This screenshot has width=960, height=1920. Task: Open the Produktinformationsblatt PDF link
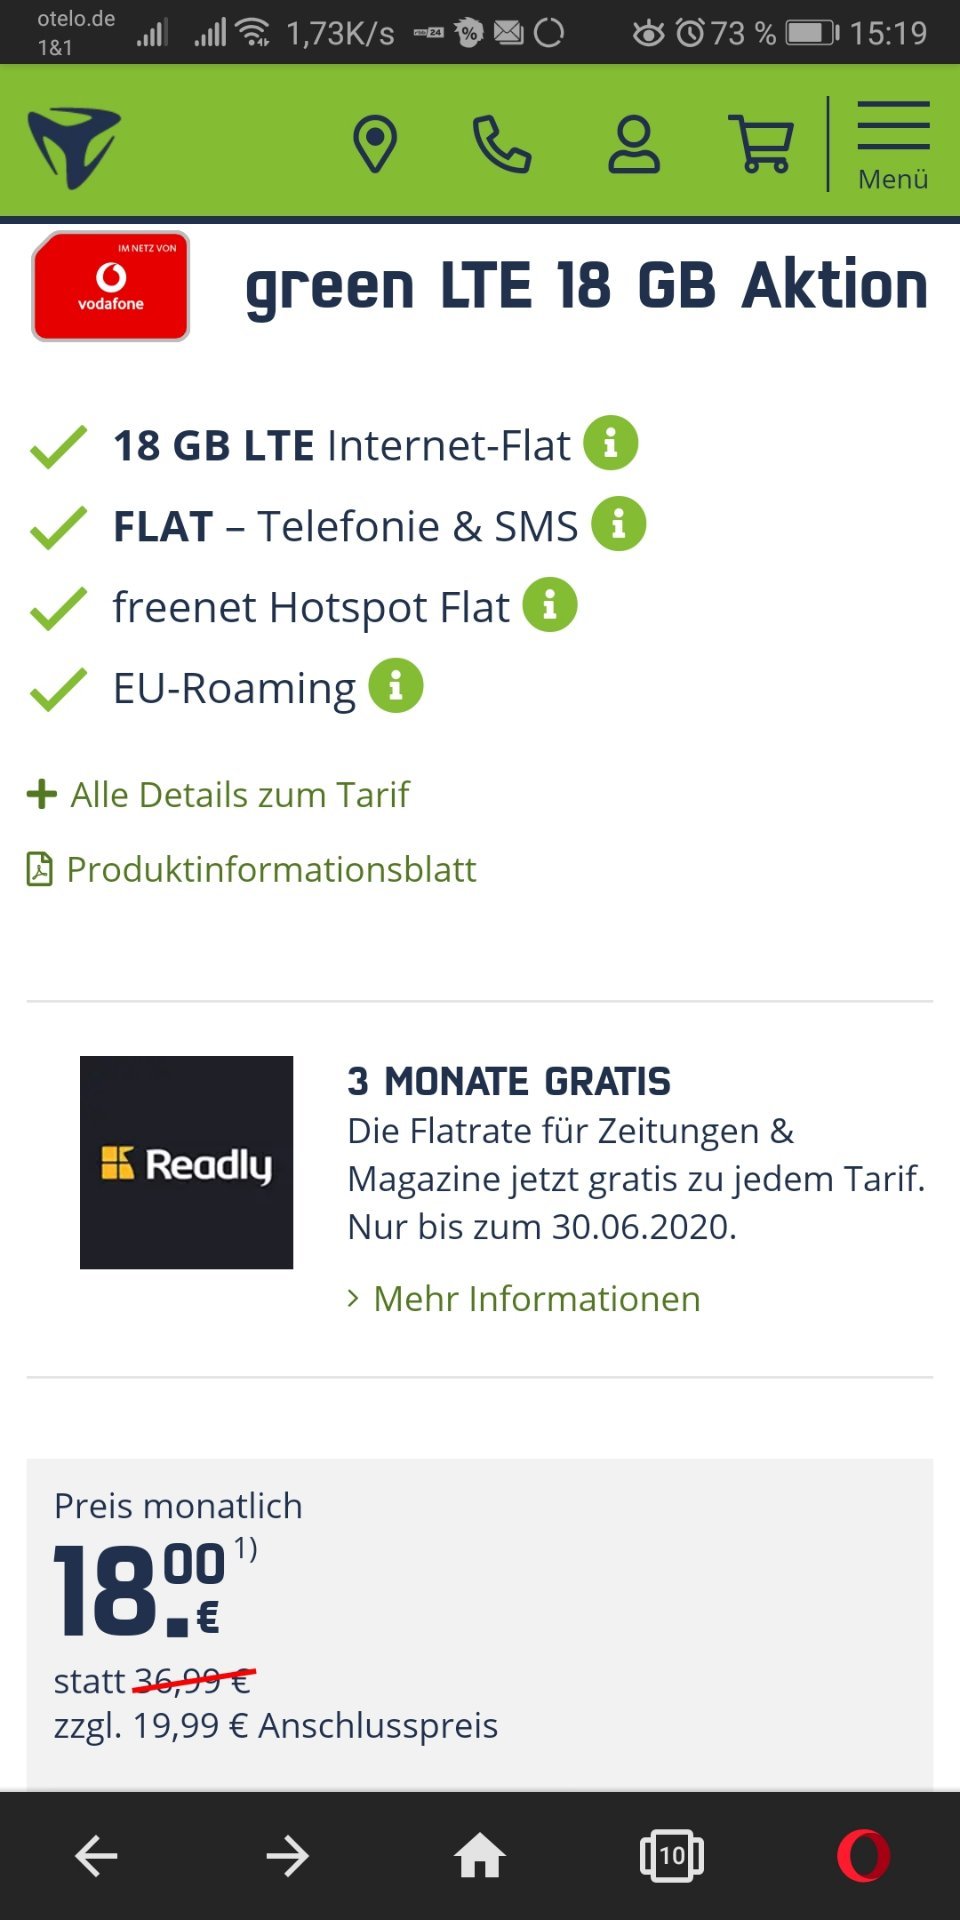[251, 869]
